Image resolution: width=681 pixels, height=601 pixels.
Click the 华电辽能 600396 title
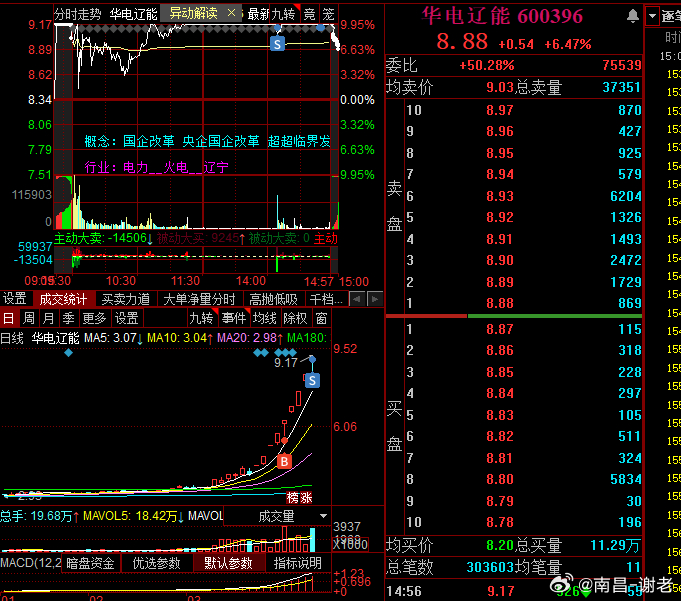tap(502, 17)
